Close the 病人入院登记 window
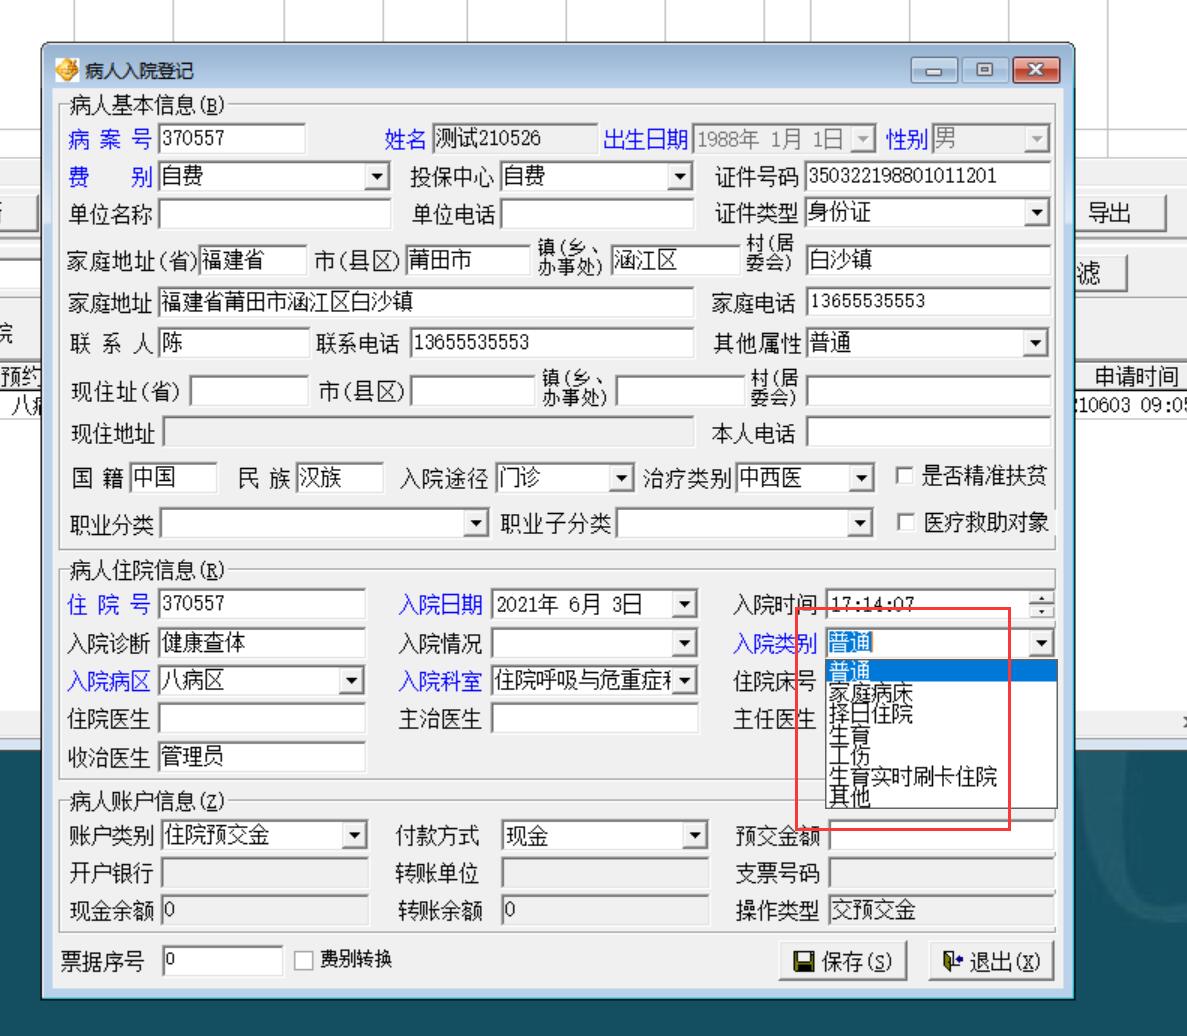 [x=1036, y=70]
